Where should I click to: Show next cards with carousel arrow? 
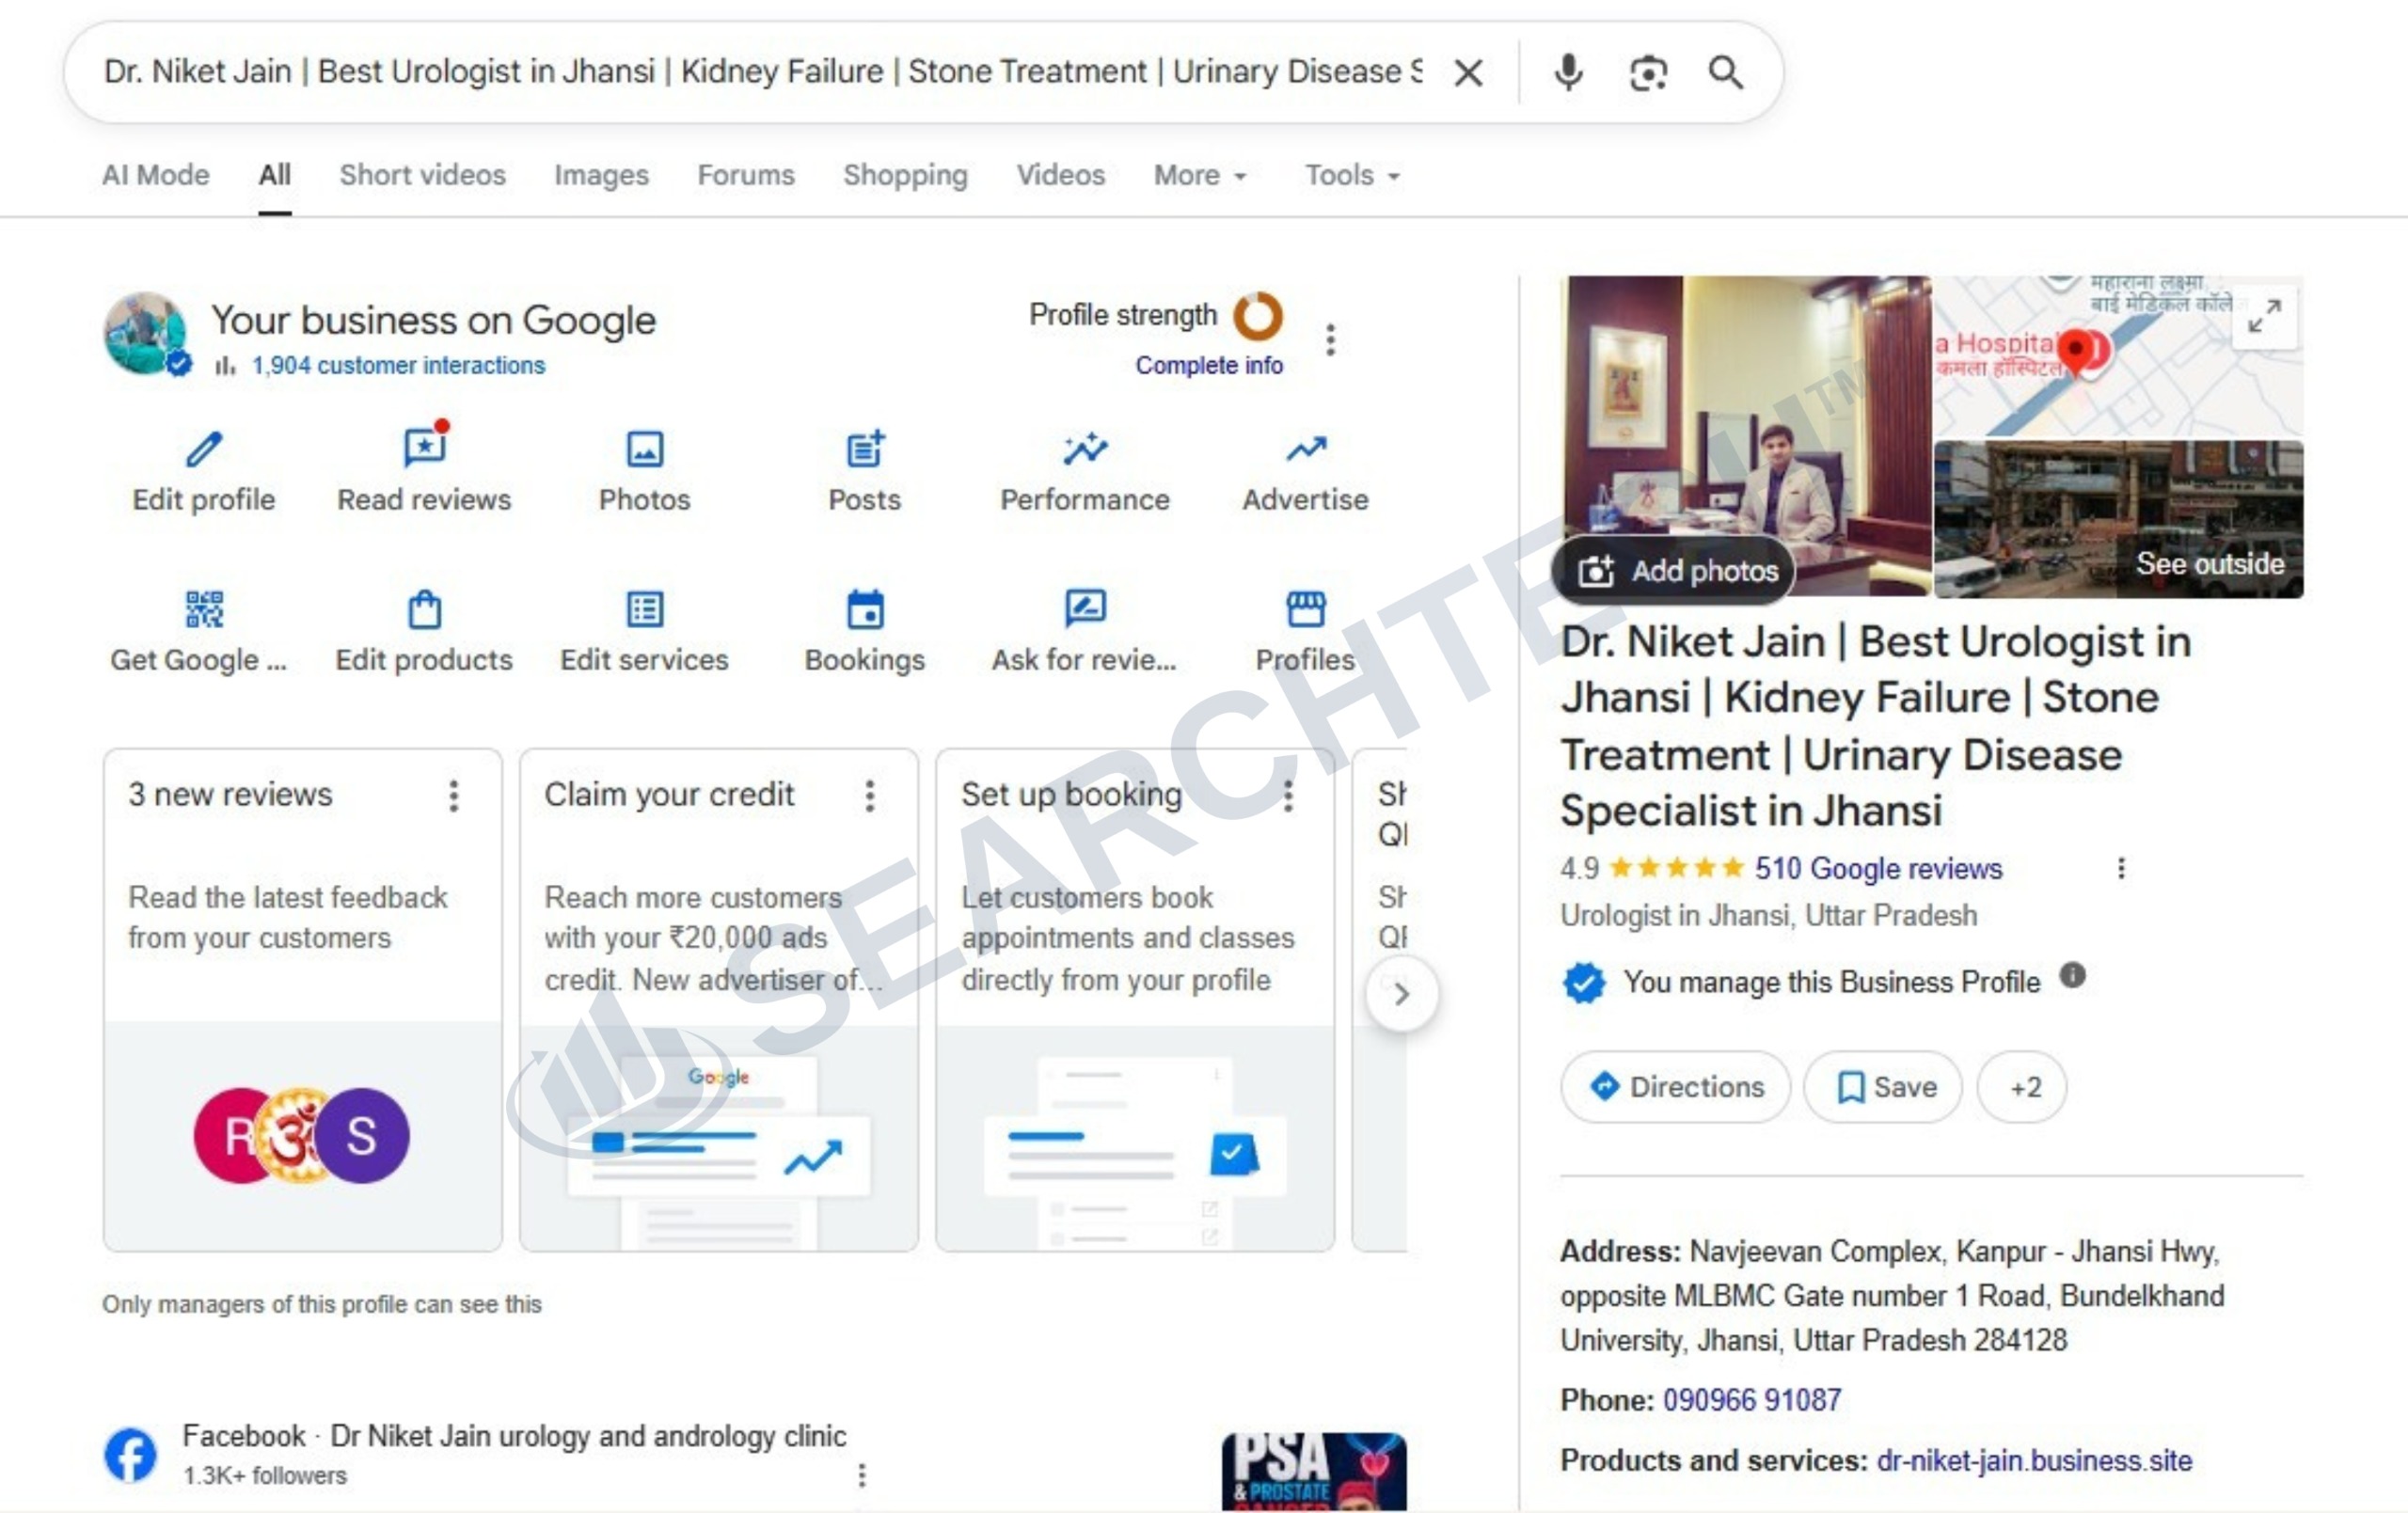pyautogui.click(x=1402, y=994)
